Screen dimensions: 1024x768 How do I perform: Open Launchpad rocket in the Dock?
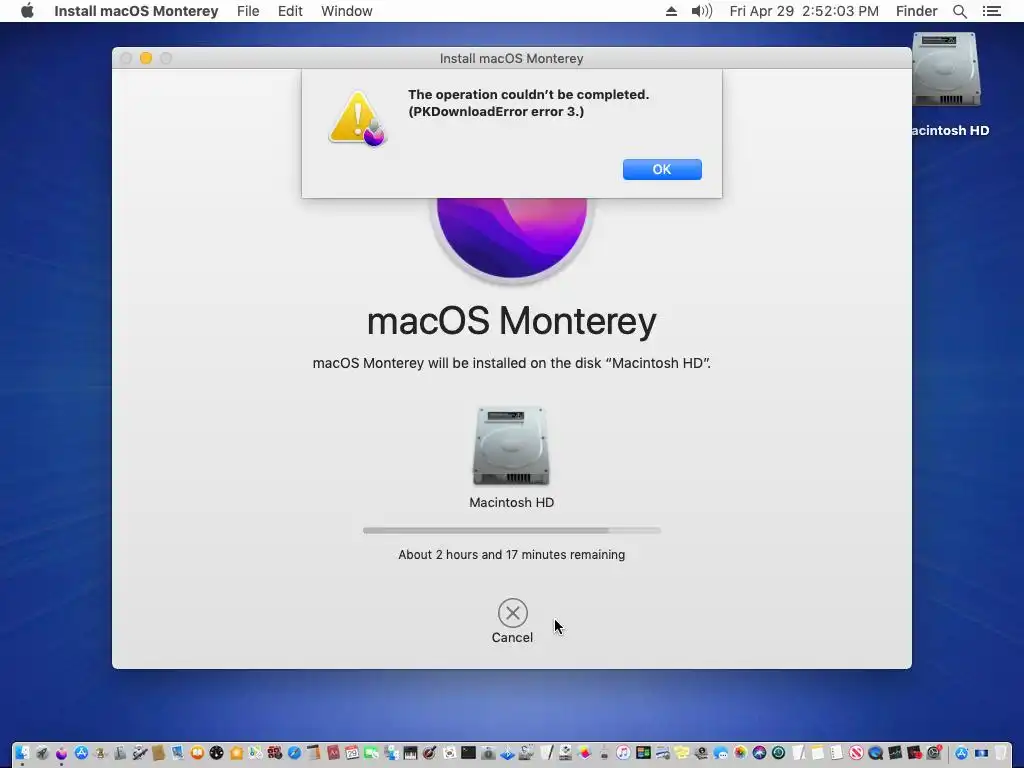tap(42, 753)
